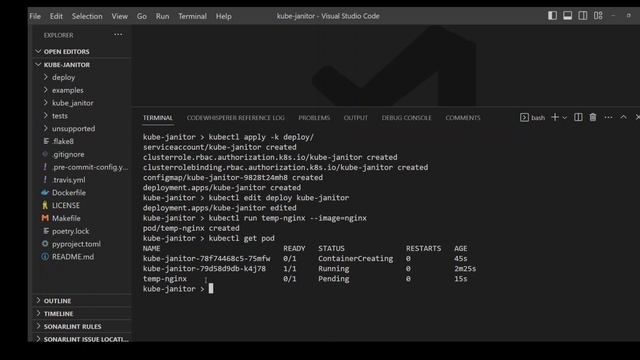This screenshot has height=360, width=640.
Task: Kill terminal with trash icon
Action: 593,118
